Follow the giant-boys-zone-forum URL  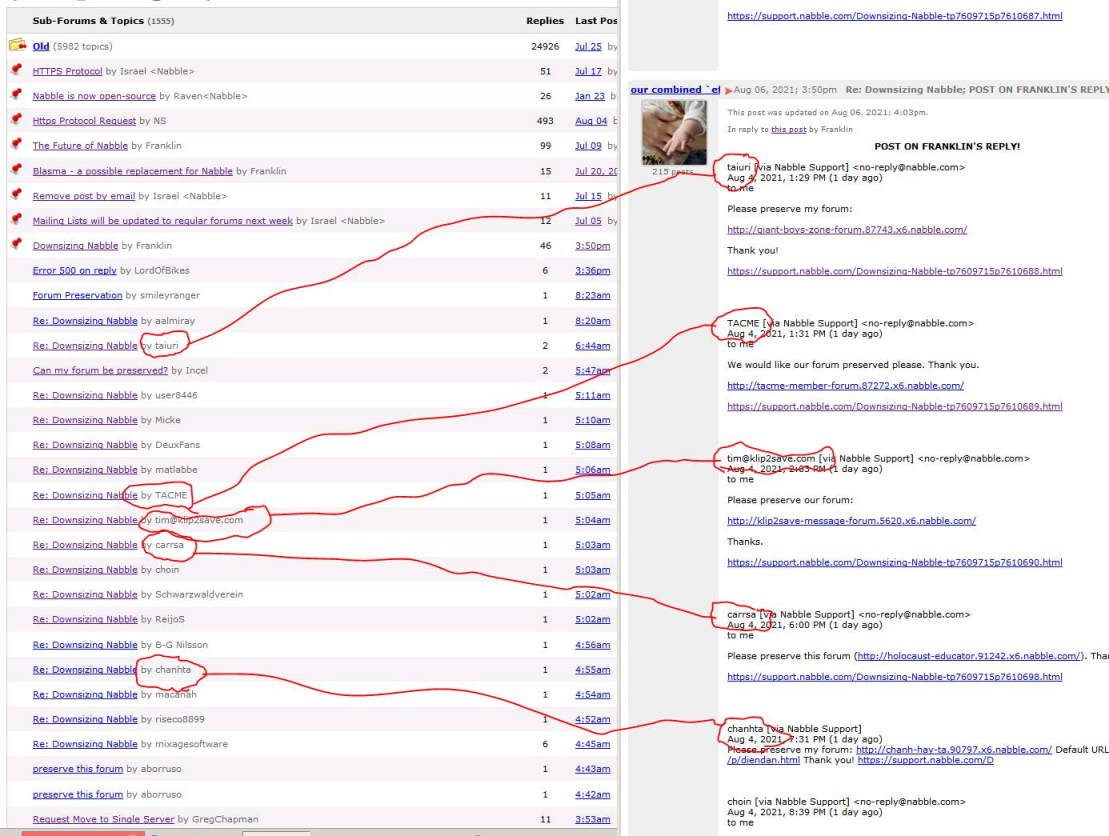[846, 230]
